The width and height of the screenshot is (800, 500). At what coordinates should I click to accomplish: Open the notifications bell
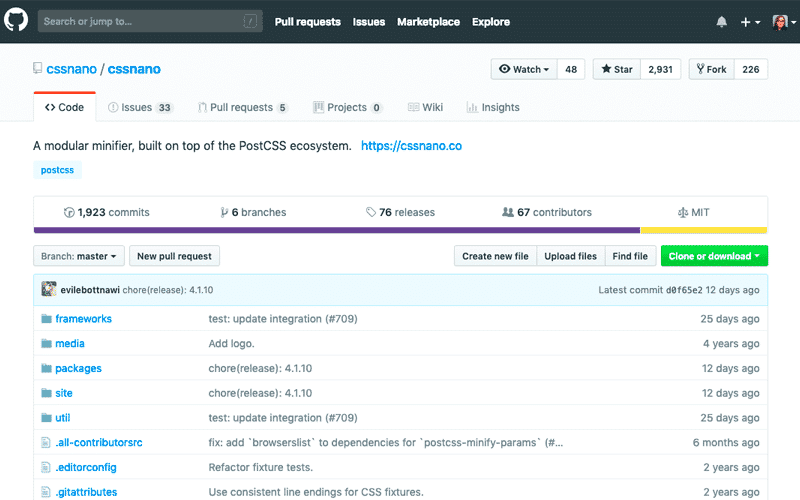(722, 22)
